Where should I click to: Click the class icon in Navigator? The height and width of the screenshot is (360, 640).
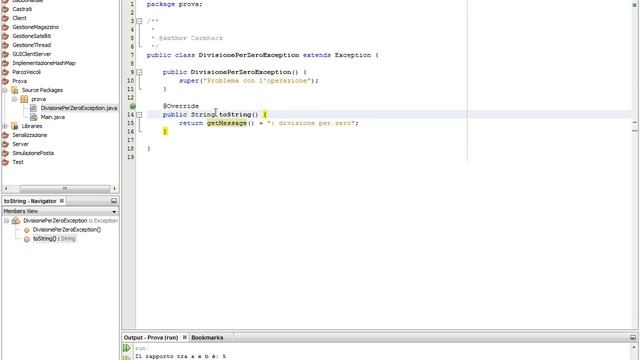[x=16, y=220]
